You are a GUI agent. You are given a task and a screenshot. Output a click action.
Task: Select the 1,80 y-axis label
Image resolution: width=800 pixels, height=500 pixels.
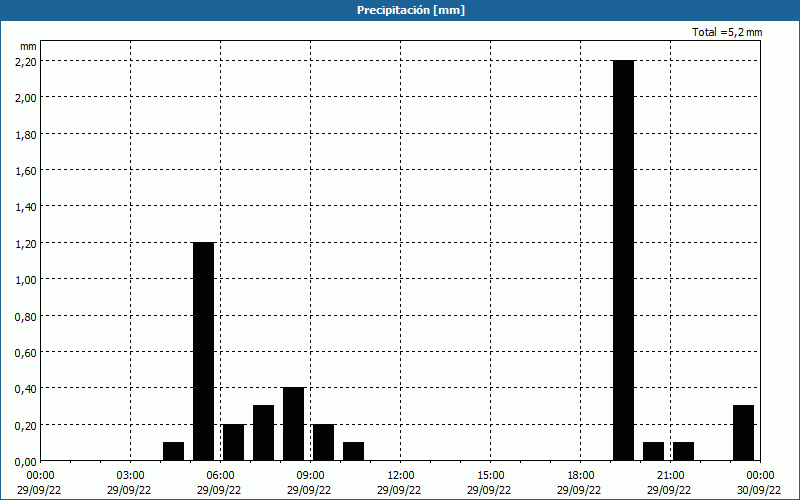pos(26,134)
